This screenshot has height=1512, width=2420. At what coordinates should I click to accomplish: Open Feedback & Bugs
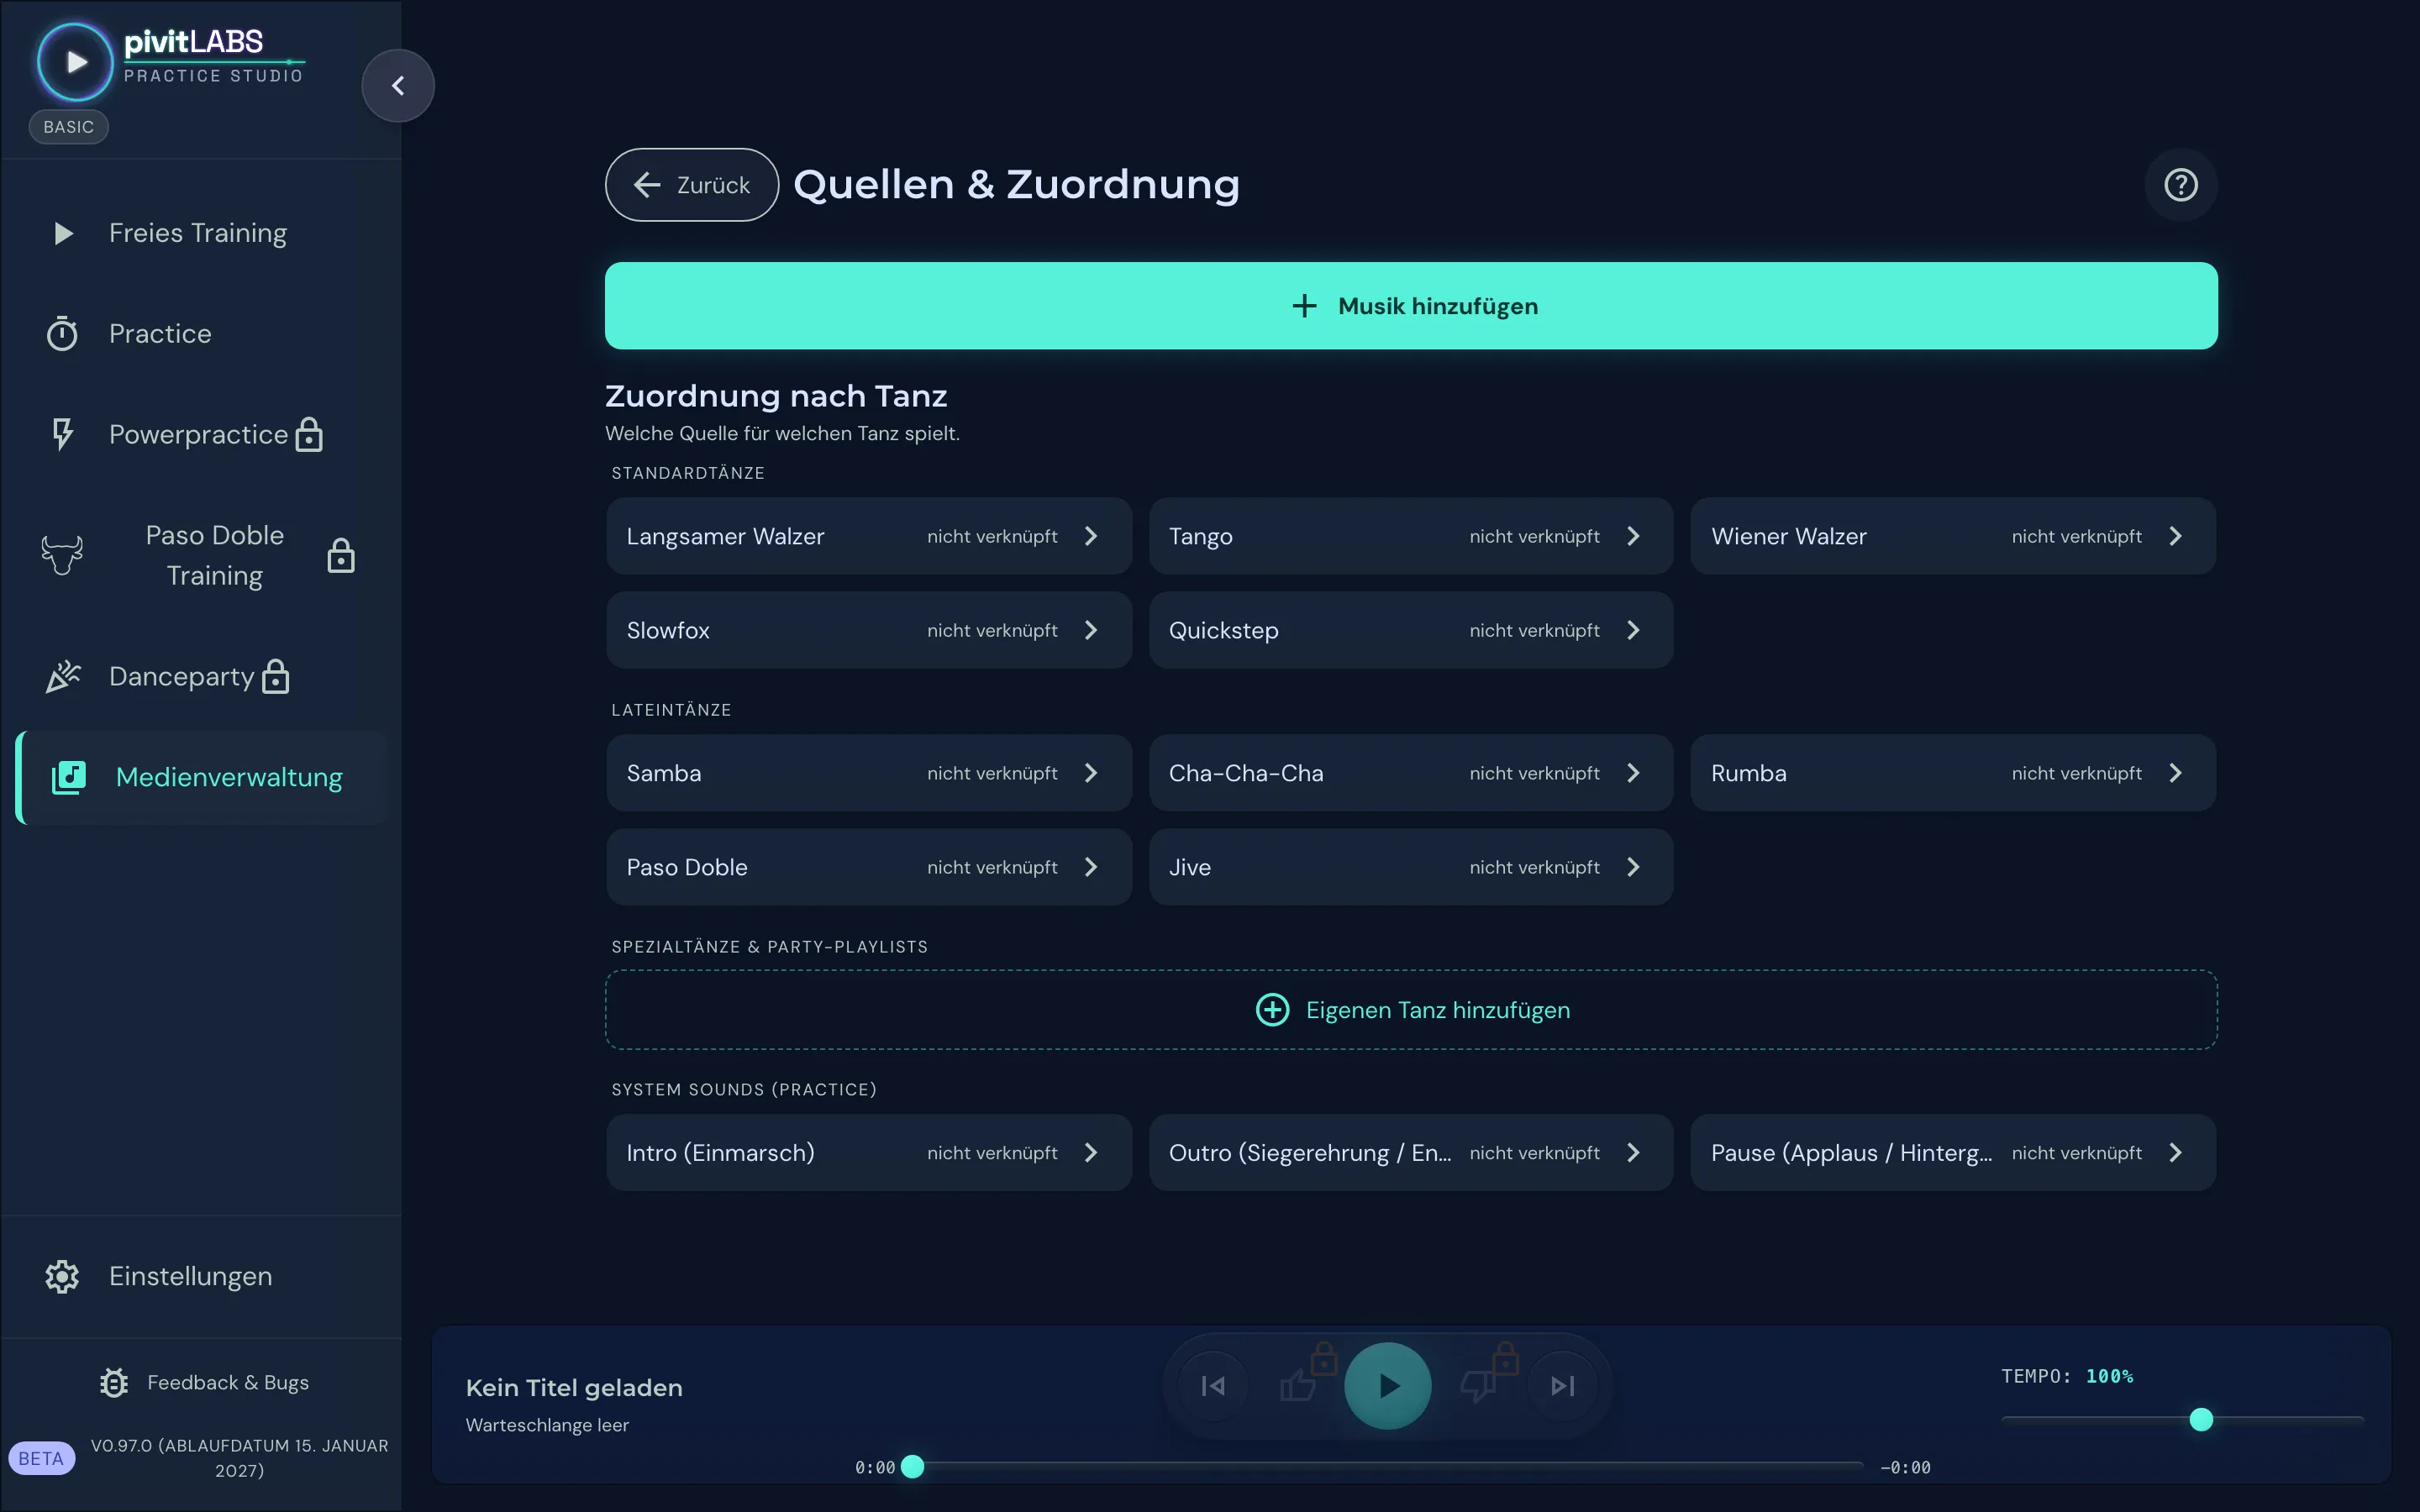pos(204,1382)
